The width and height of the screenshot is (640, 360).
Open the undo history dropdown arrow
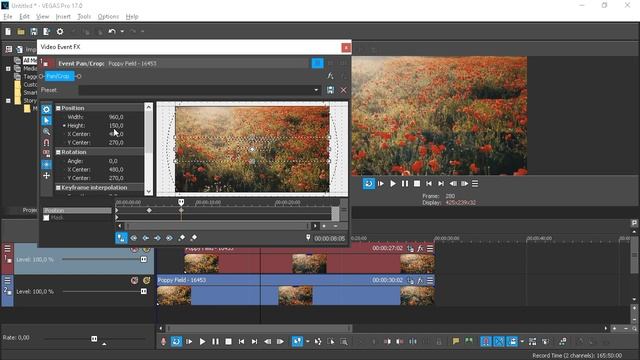tap(122, 31)
